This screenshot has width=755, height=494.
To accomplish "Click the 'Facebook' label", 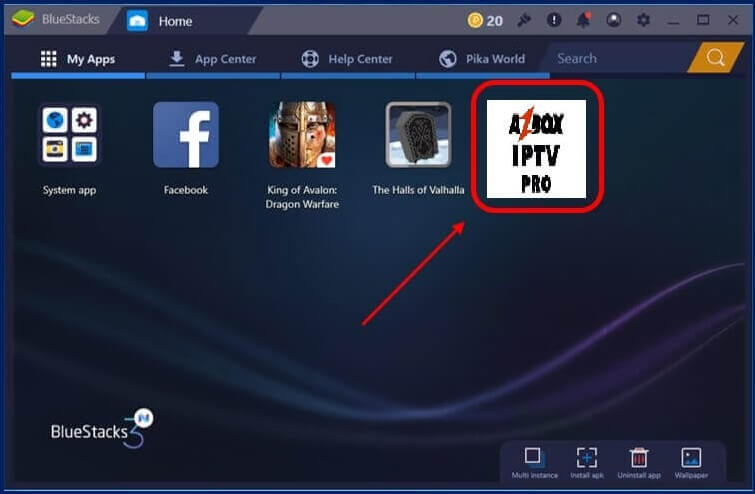I will tap(186, 190).
